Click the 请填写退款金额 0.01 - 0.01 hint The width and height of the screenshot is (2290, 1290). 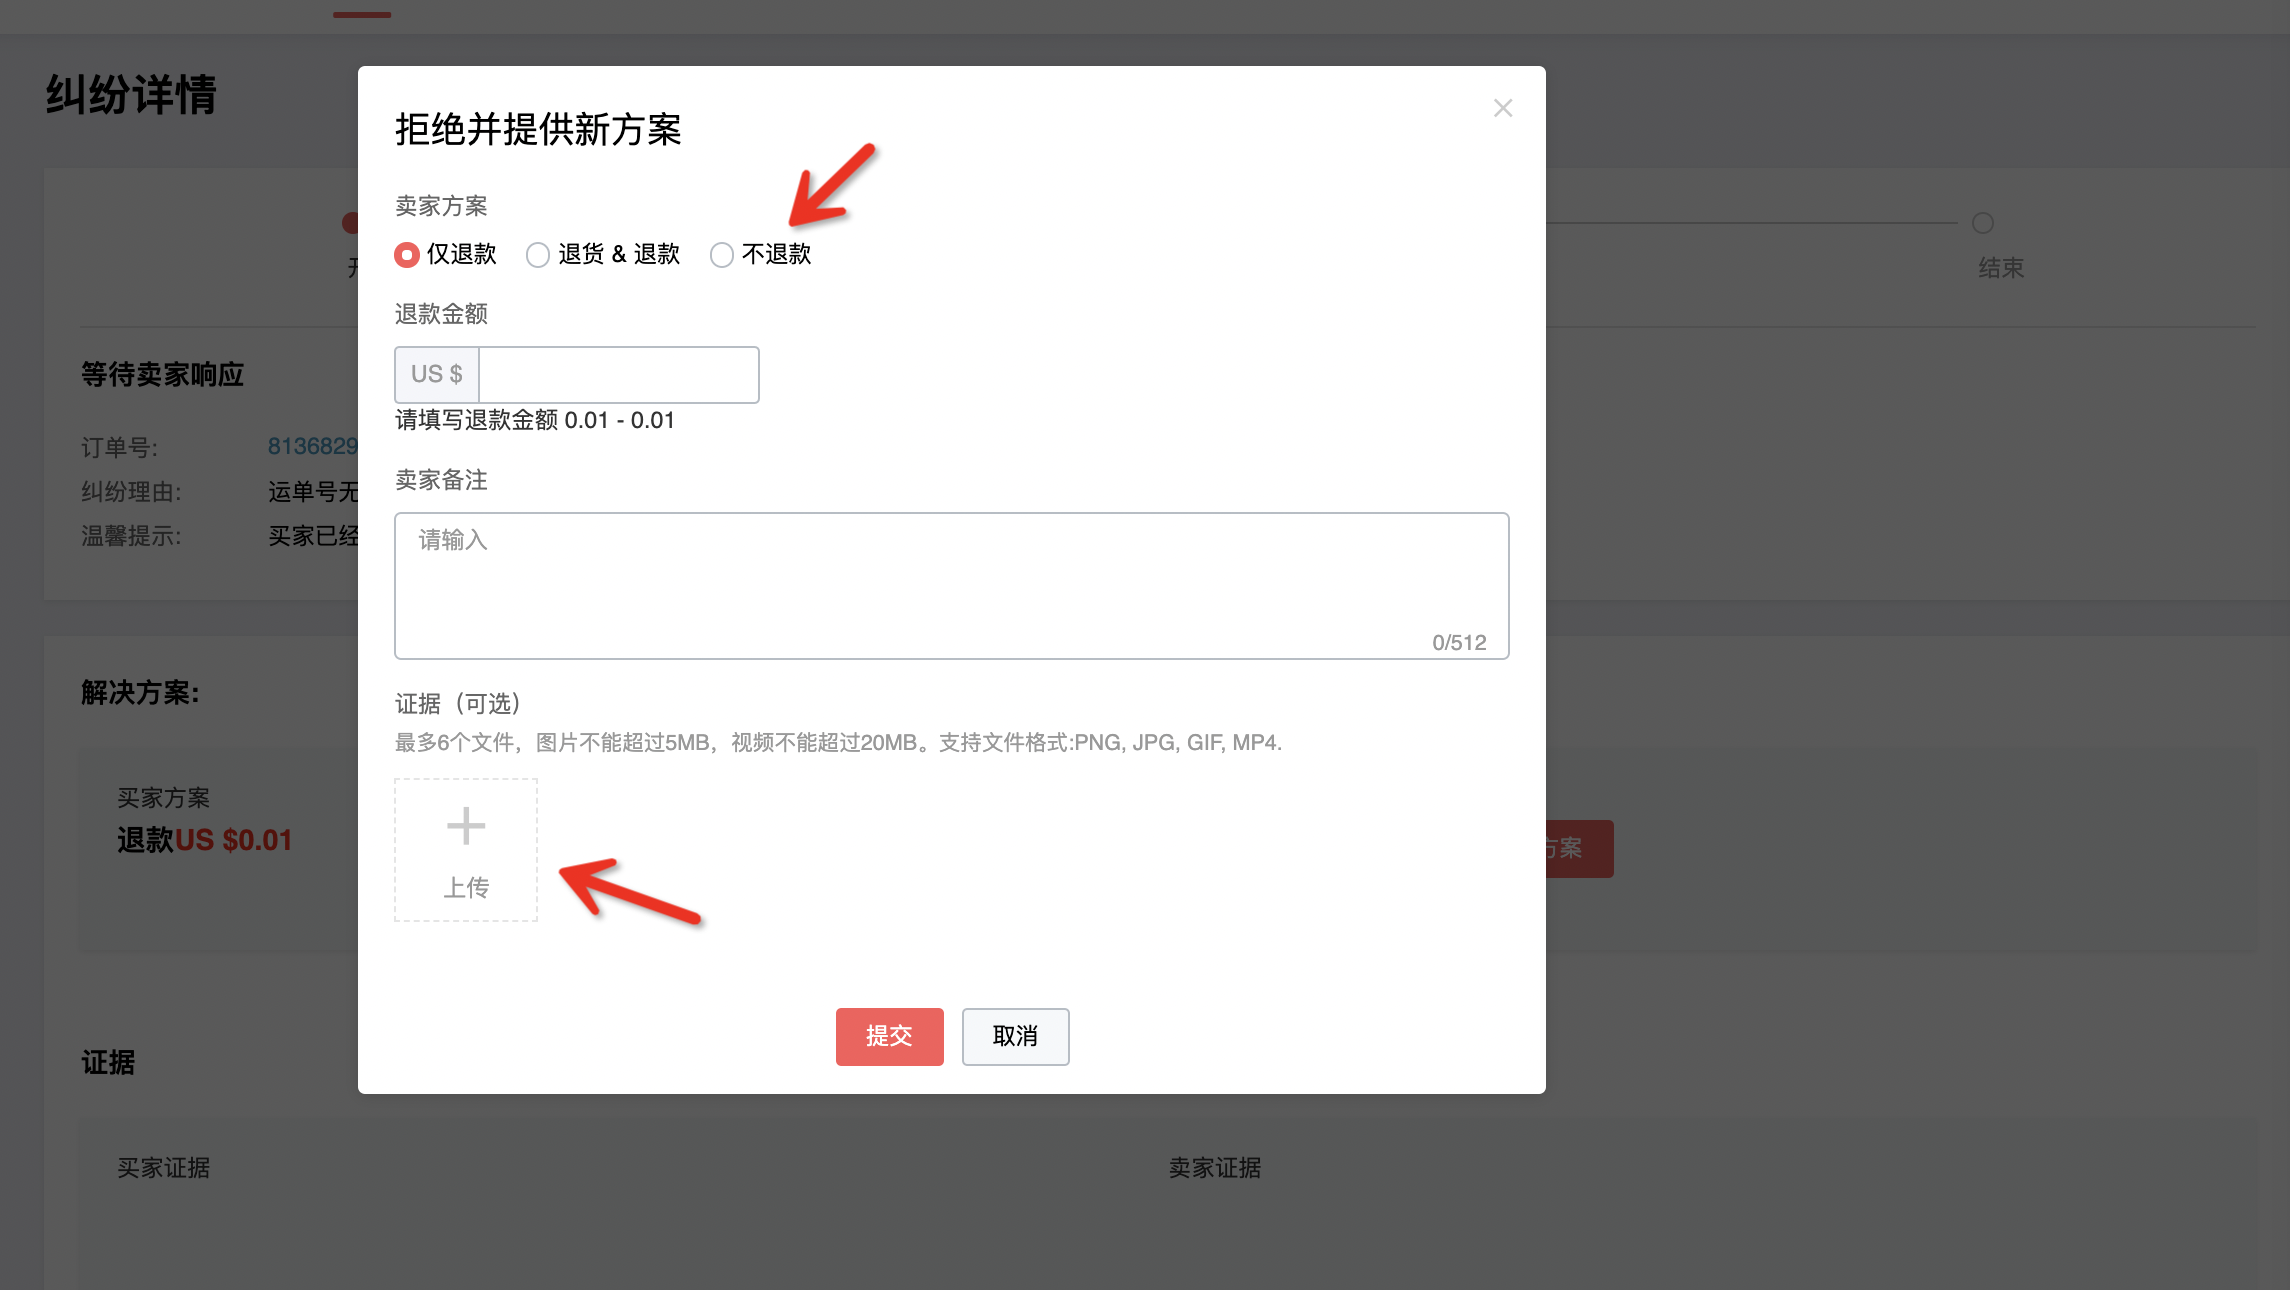535,420
